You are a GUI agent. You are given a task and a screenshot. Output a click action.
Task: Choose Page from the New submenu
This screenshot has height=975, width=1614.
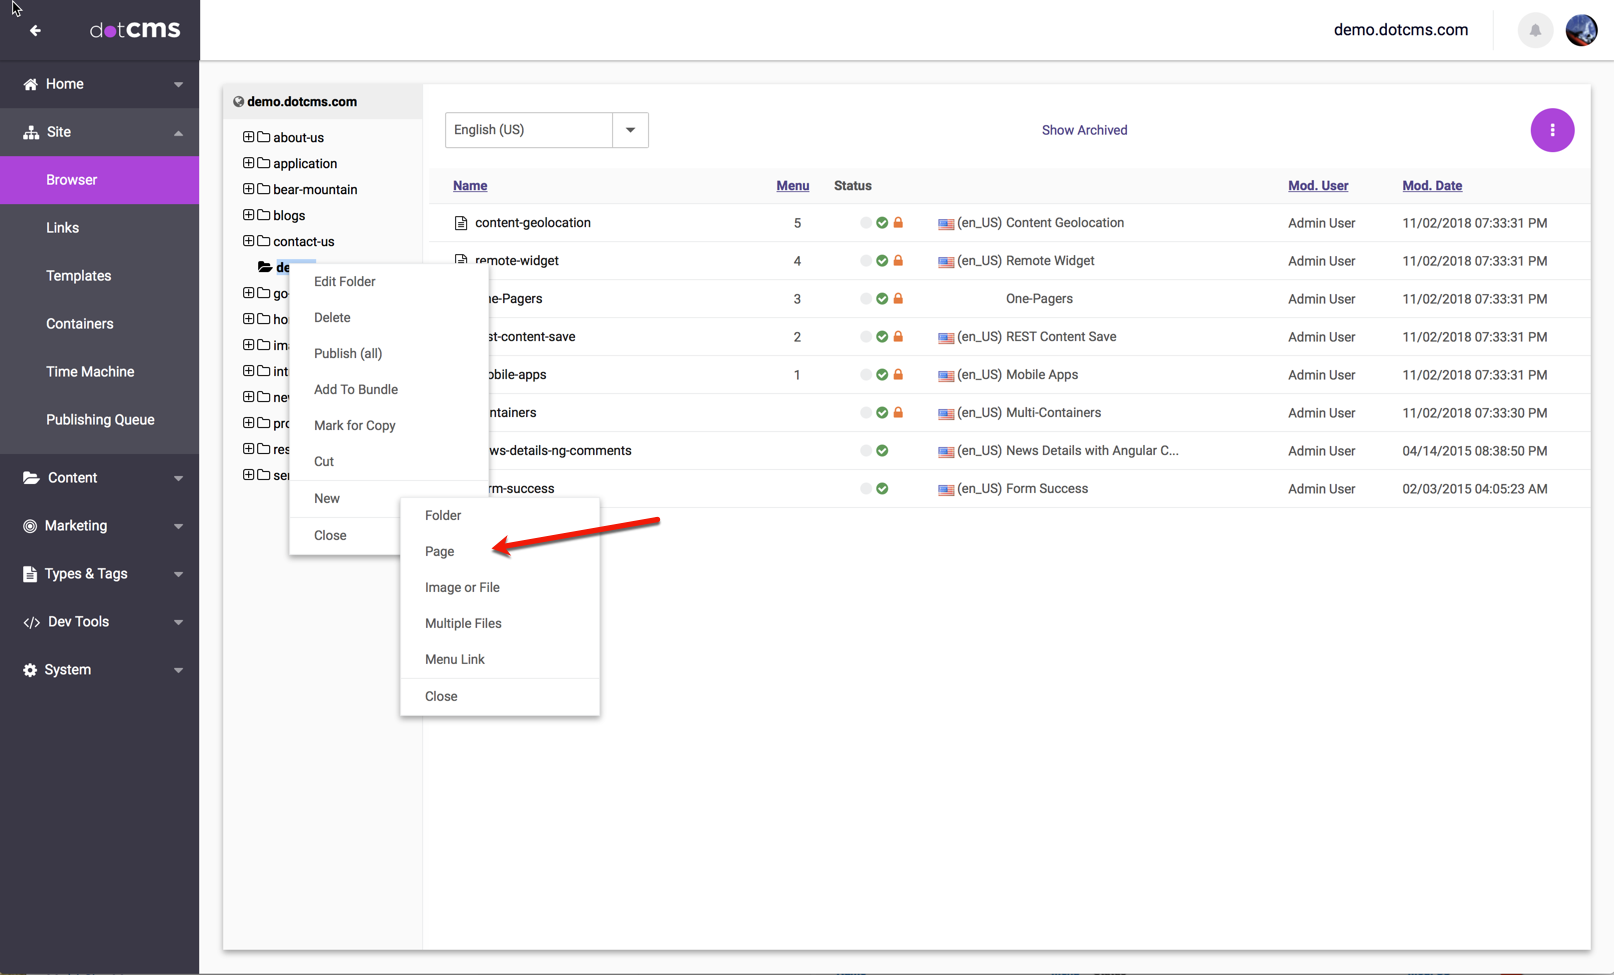click(439, 551)
